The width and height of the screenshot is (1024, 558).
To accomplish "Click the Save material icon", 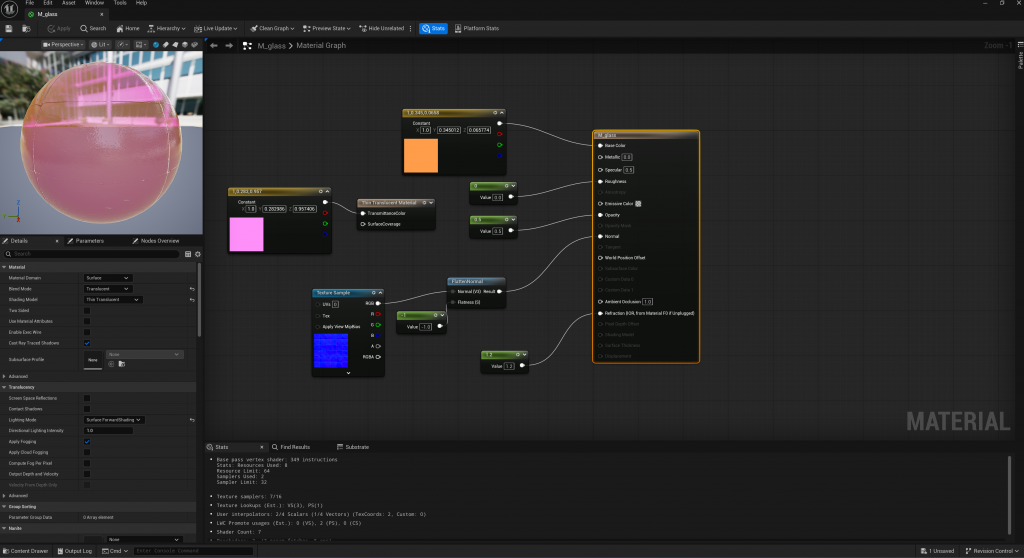I will 9,28.
